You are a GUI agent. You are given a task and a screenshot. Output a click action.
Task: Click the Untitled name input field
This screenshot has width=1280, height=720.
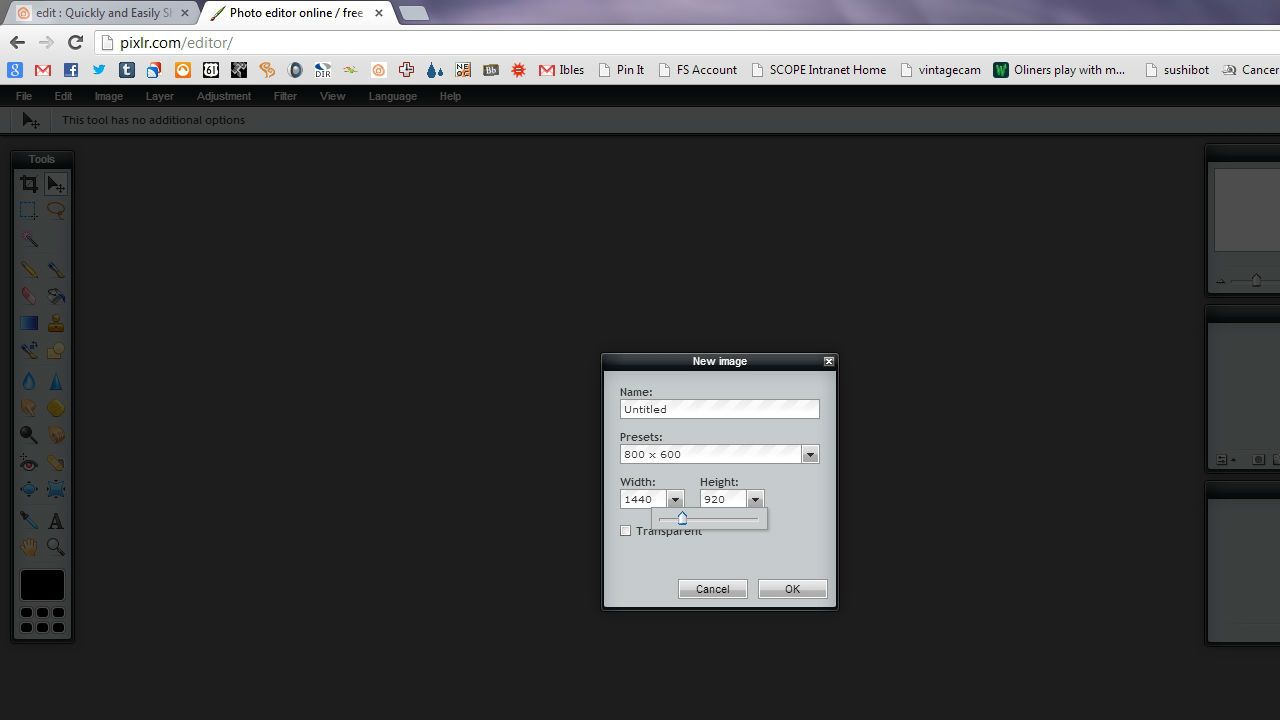tap(719, 409)
